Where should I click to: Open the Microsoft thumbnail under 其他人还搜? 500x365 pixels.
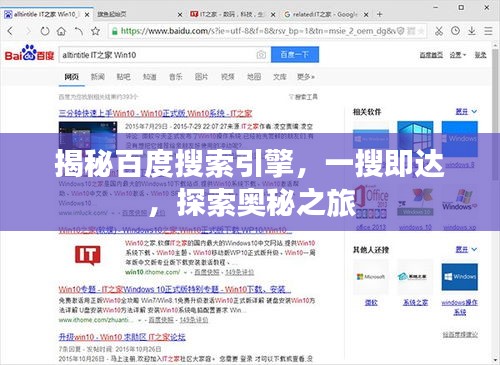pyautogui.click(x=371, y=277)
